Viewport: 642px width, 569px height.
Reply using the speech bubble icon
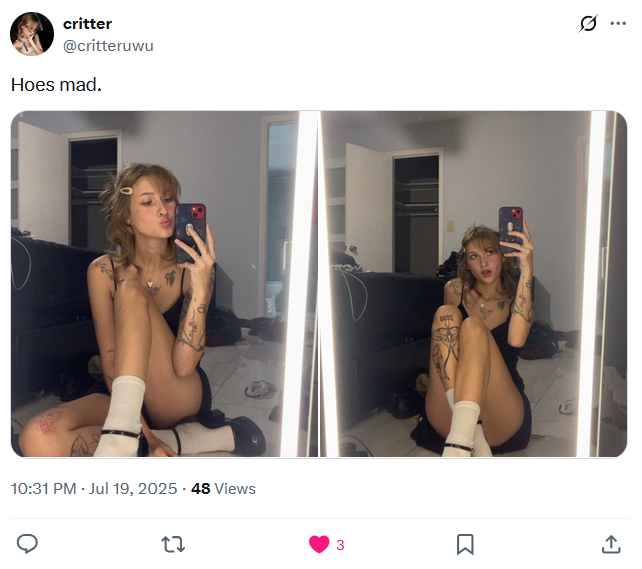tap(27, 544)
